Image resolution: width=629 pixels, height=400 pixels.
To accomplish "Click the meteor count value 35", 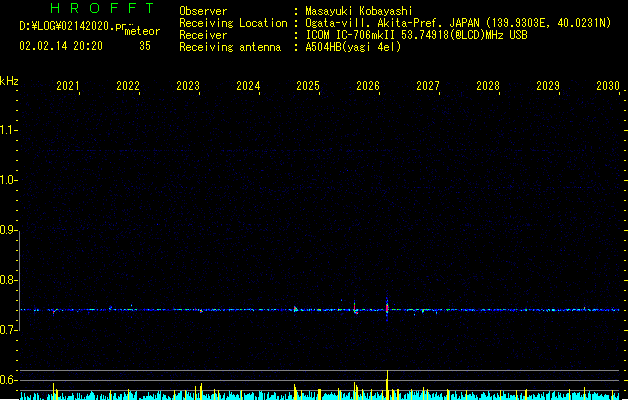I will point(145,46).
